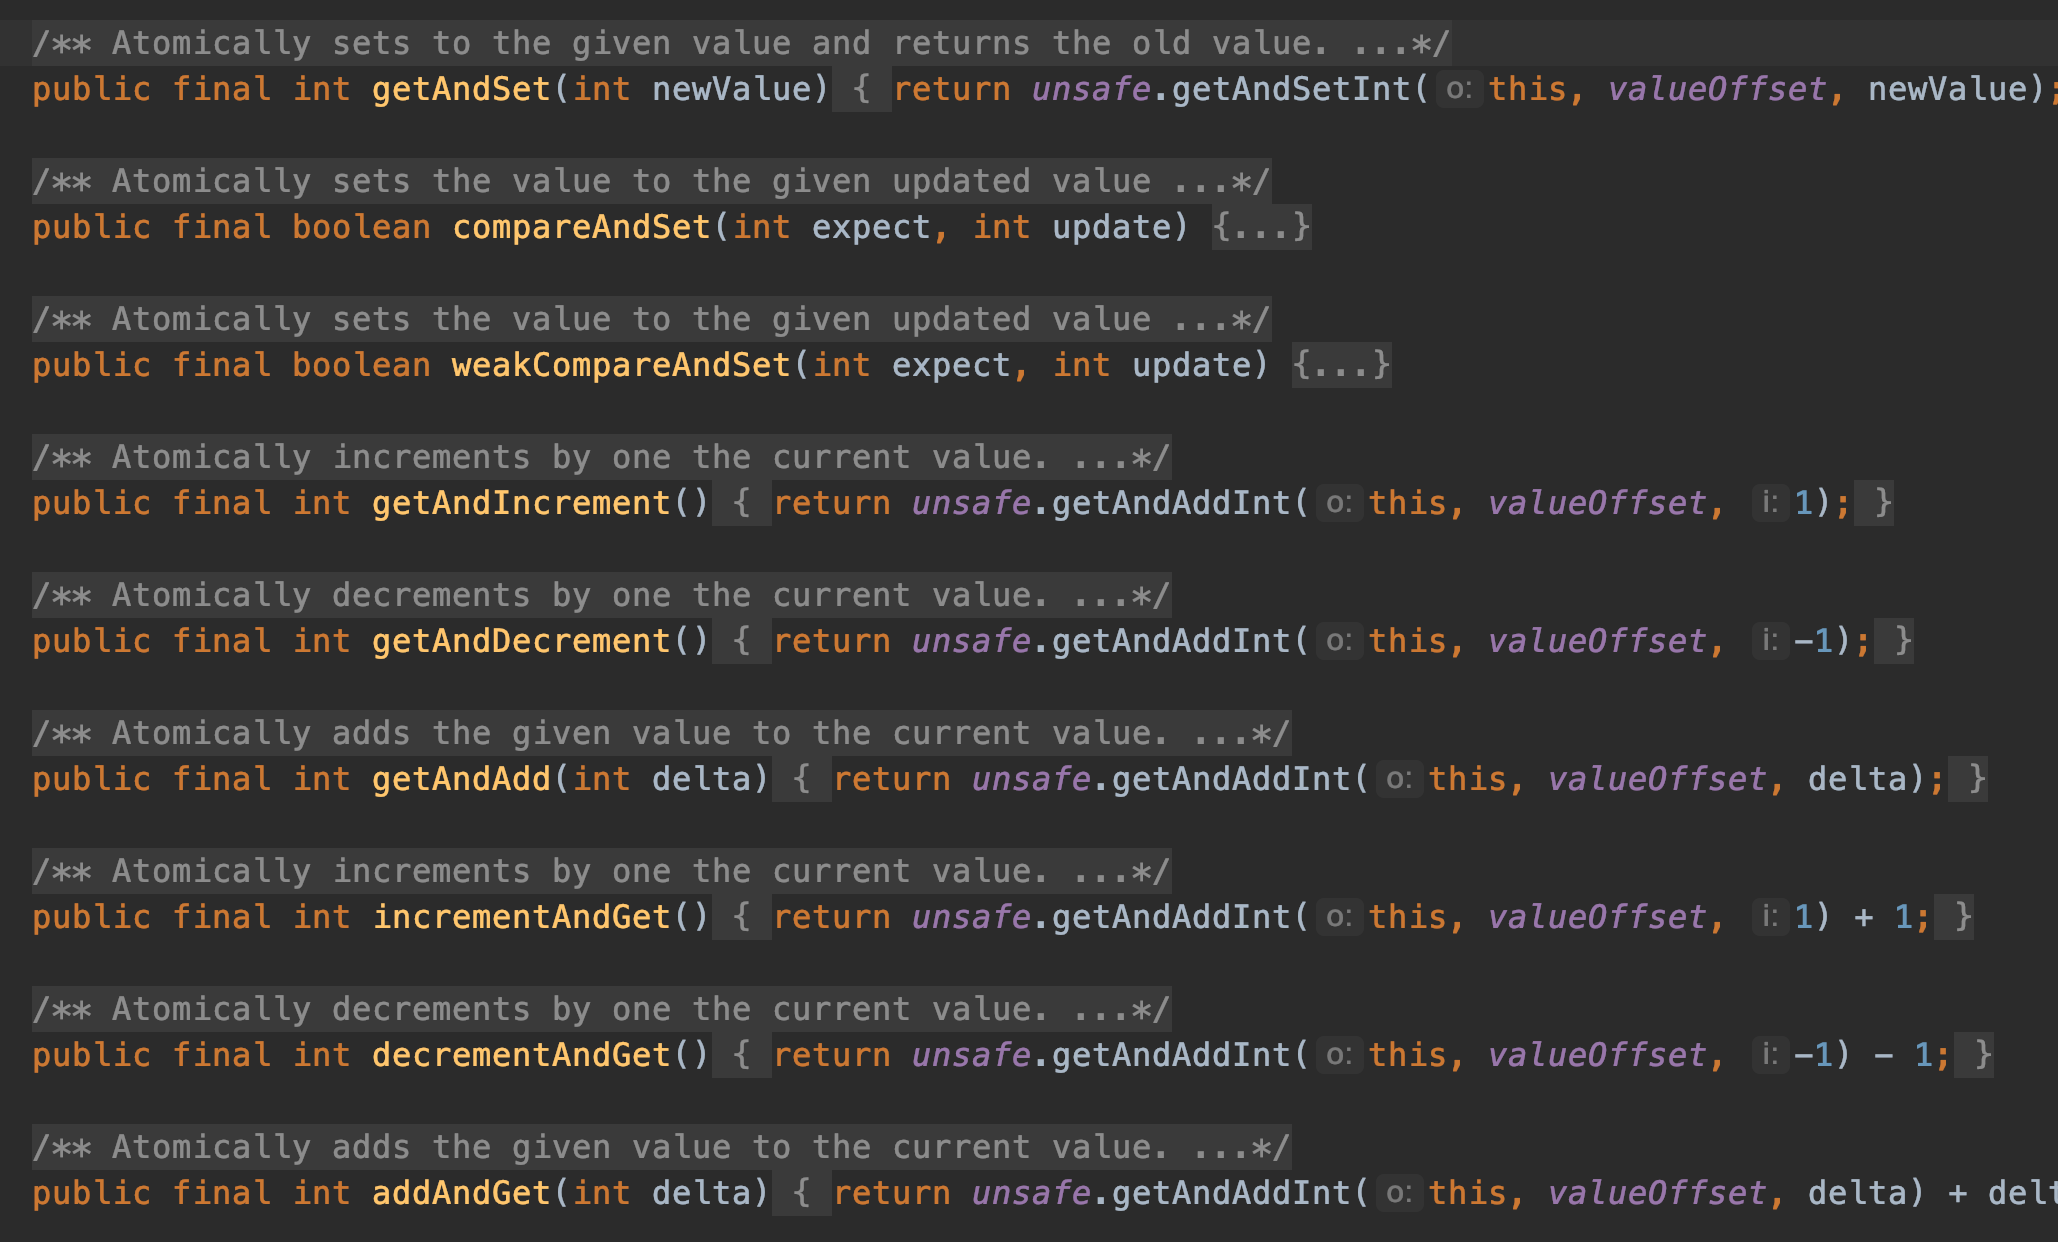Click the addAndGet method name
This screenshot has width=2058, height=1242.
tap(461, 1194)
